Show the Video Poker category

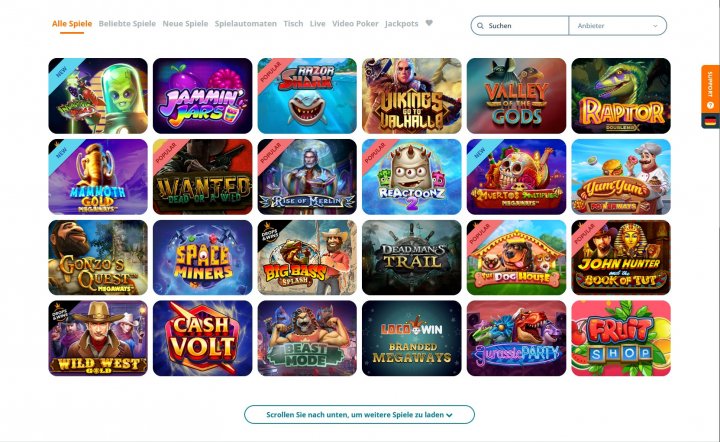tap(355, 23)
